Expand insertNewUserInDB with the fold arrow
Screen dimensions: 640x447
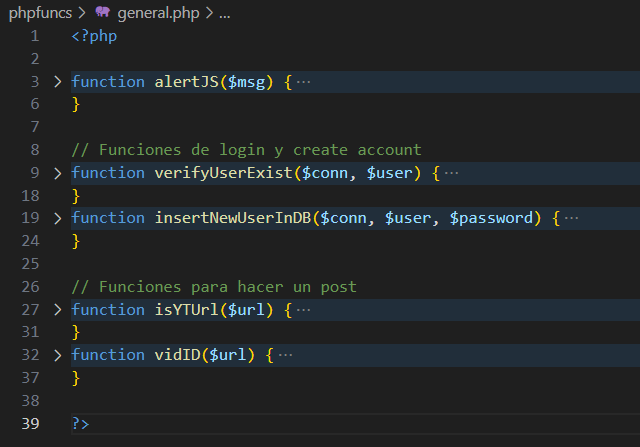tap(57, 218)
